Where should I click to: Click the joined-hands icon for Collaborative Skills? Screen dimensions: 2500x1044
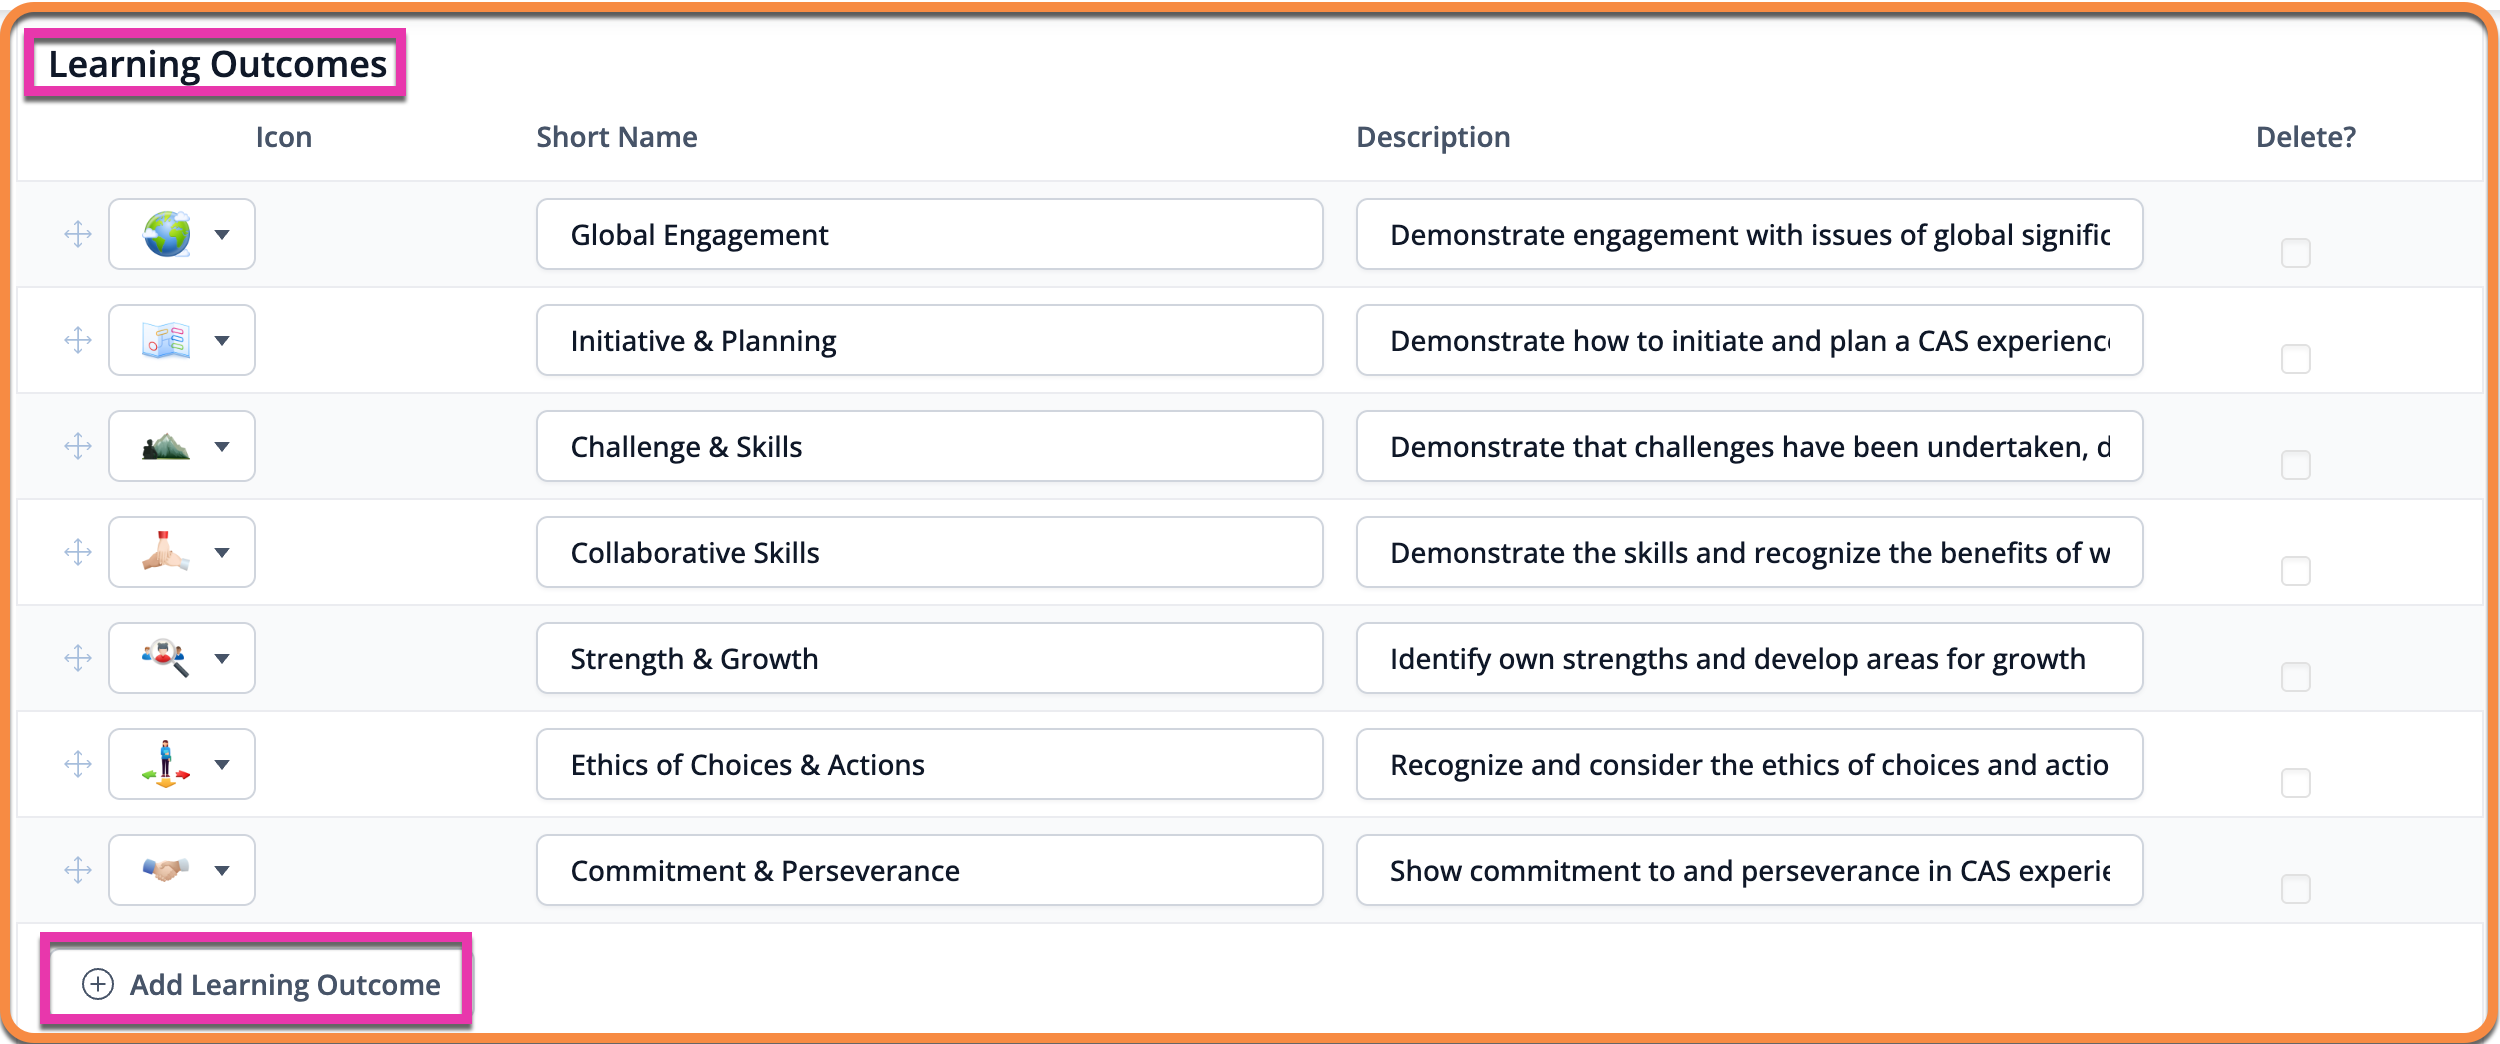point(166,552)
